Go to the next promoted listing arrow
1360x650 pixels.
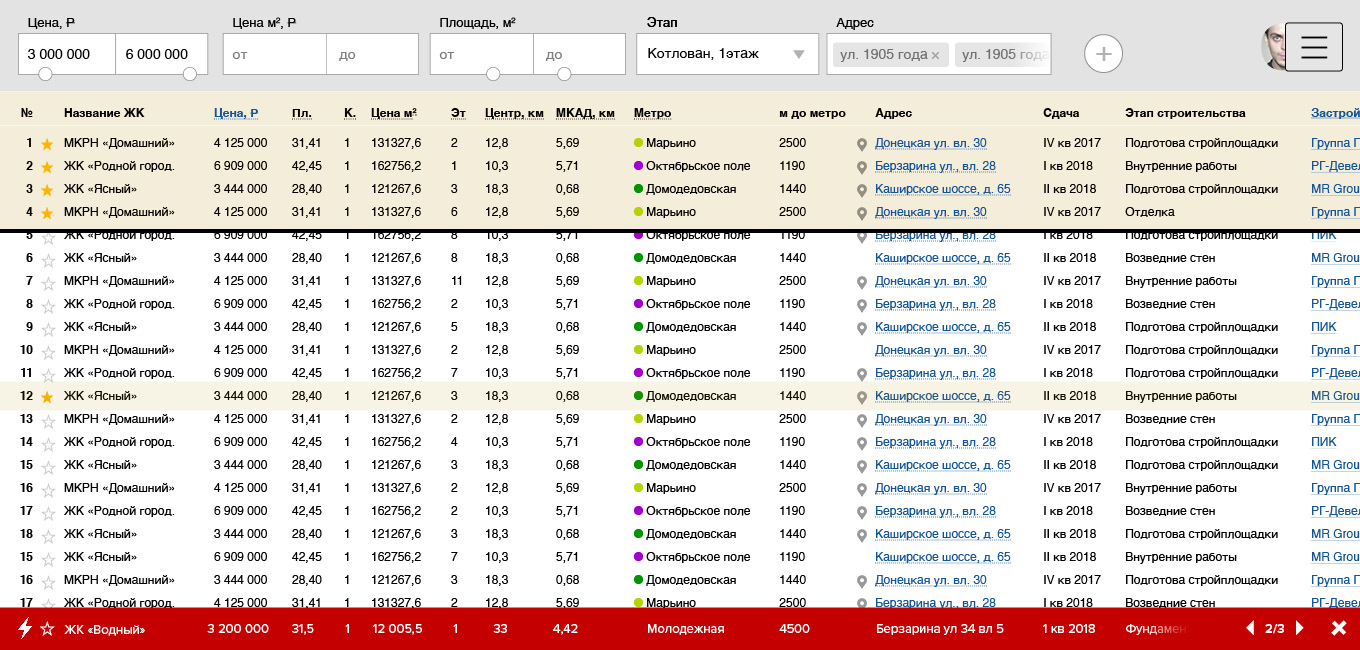(x=1300, y=629)
